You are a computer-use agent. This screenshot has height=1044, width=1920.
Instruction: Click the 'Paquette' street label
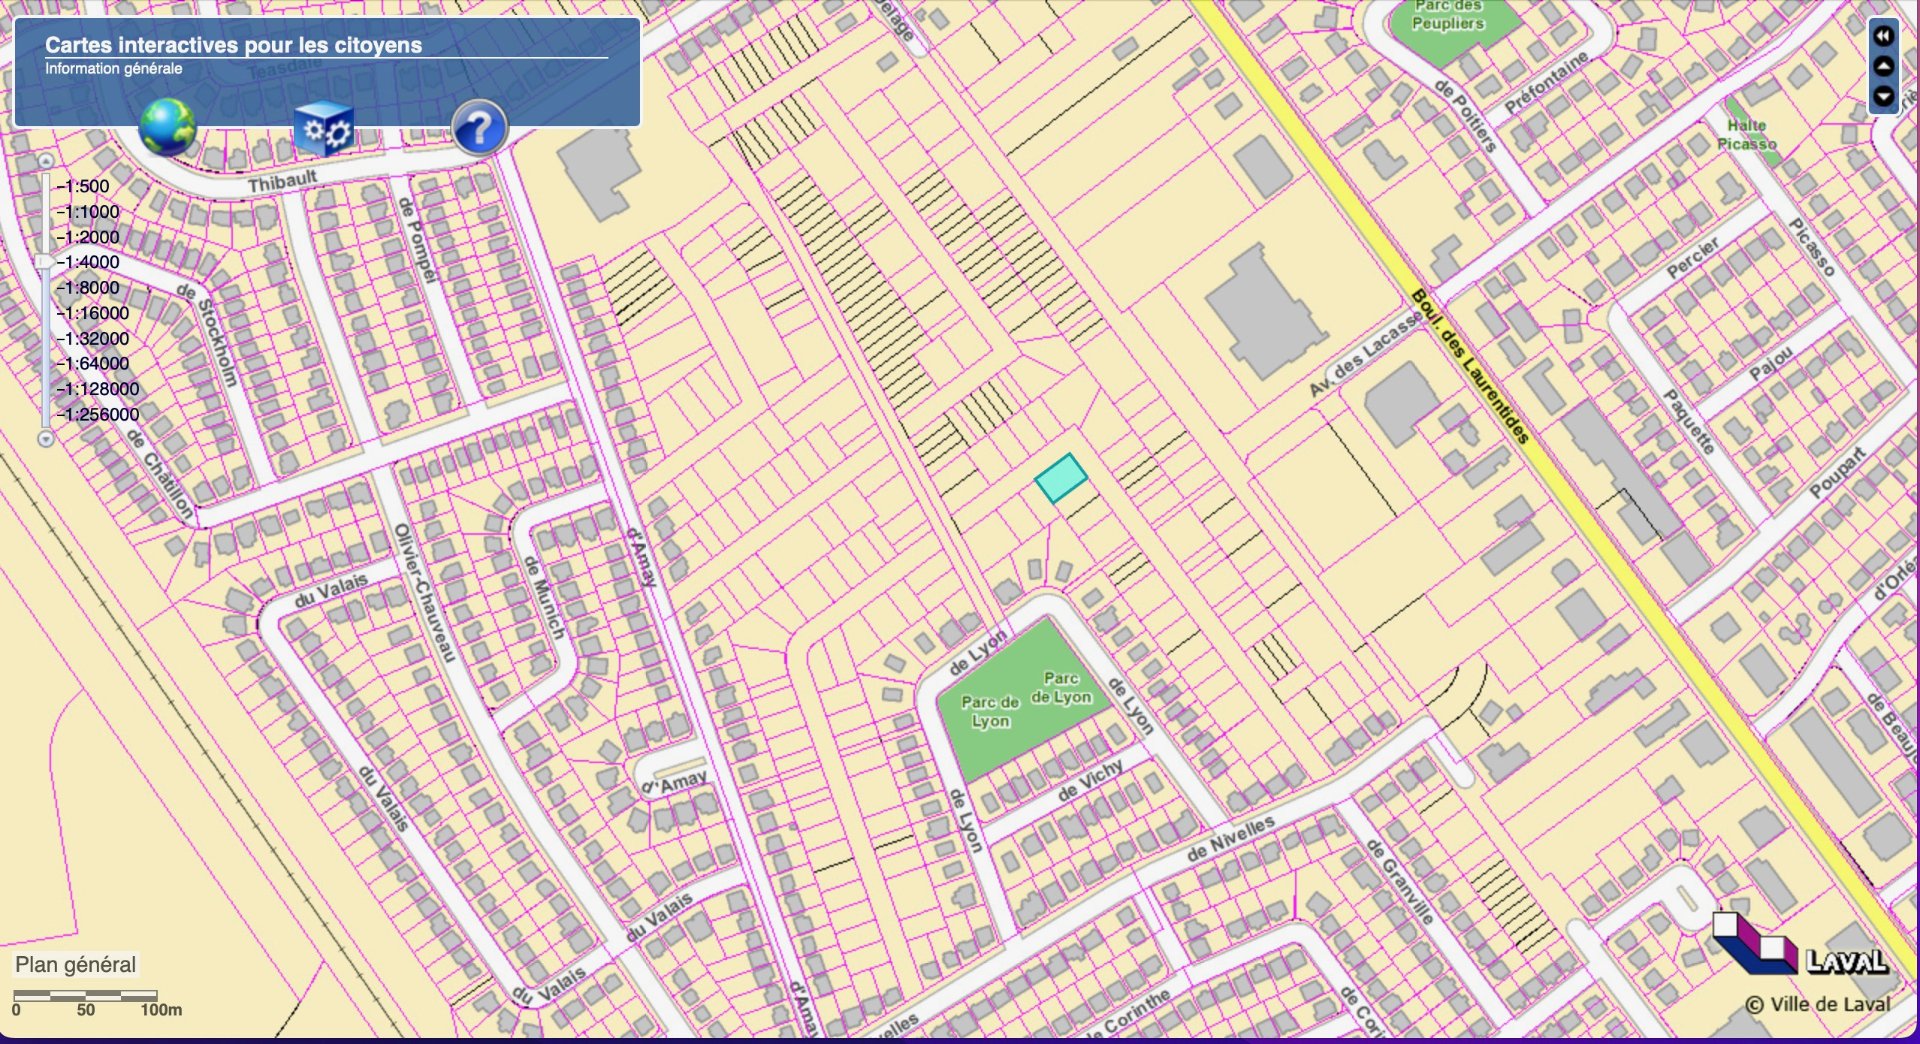[x=1688, y=421]
